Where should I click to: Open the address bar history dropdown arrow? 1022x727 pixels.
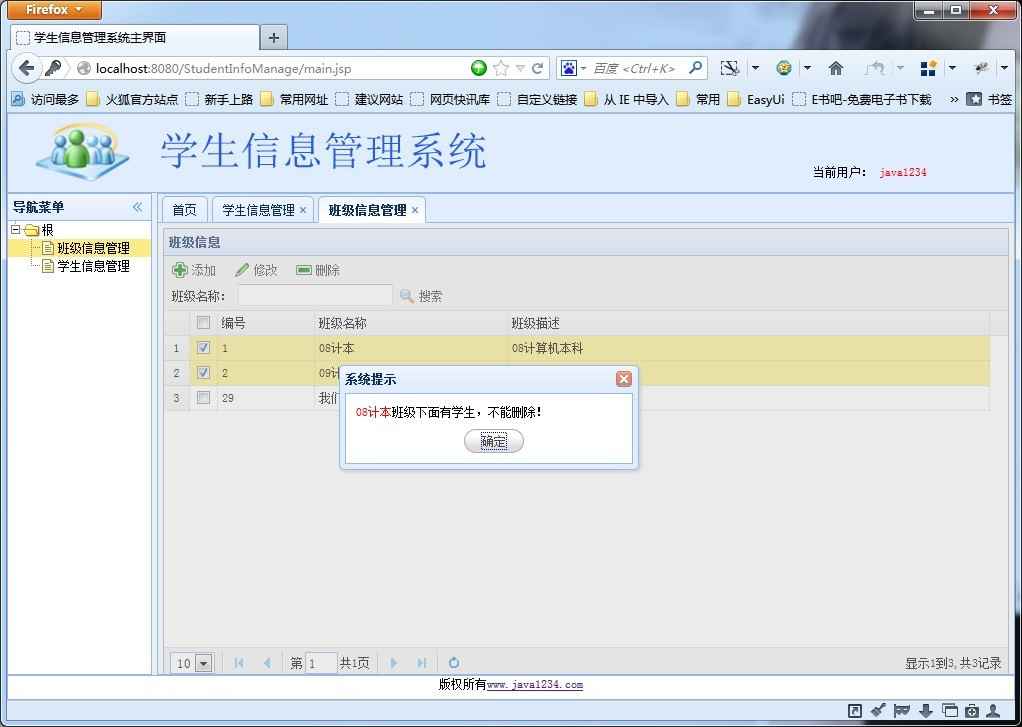point(520,68)
